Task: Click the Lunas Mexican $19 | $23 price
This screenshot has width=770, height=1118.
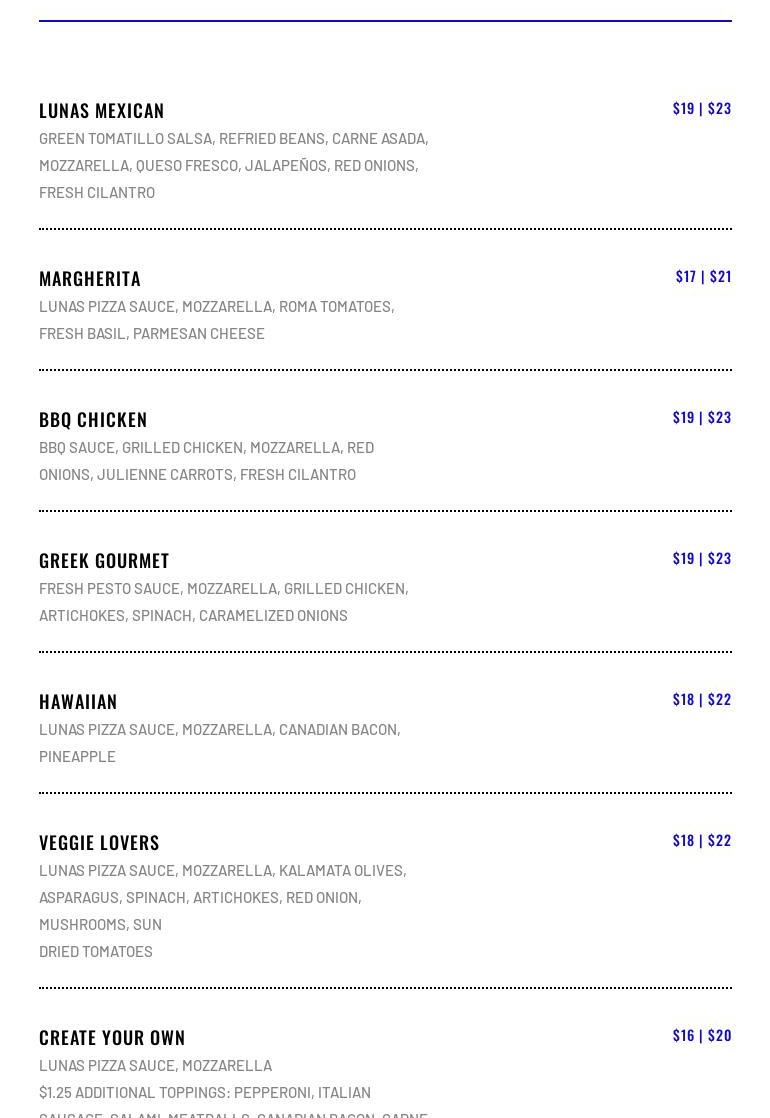Action: pyautogui.click(x=702, y=108)
